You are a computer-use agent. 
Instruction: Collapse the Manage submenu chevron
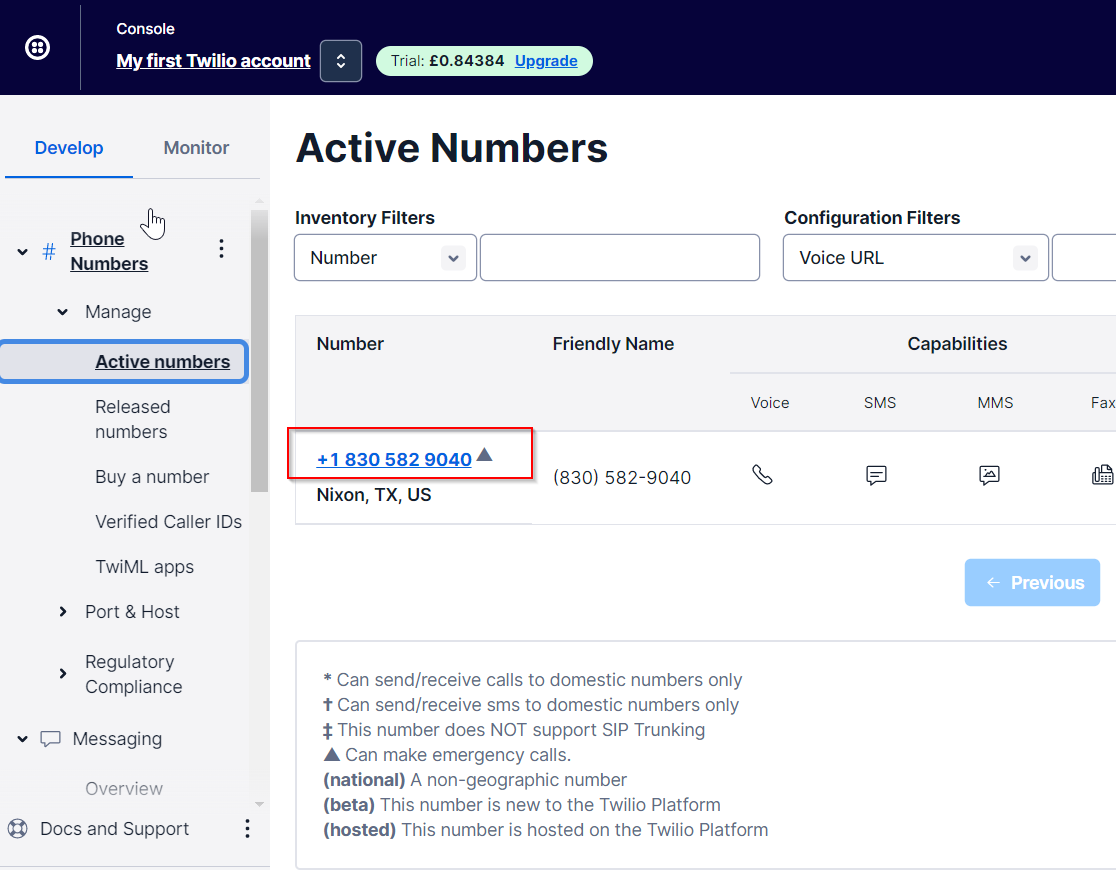(x=63, y=312)
